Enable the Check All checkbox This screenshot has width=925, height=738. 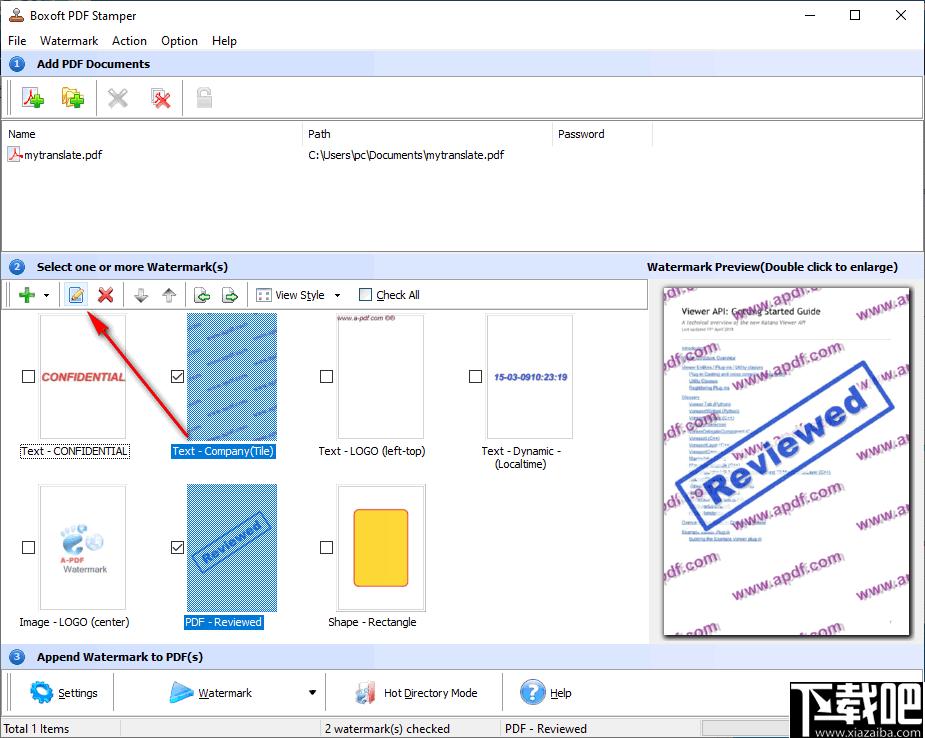(x=366, y=294)
